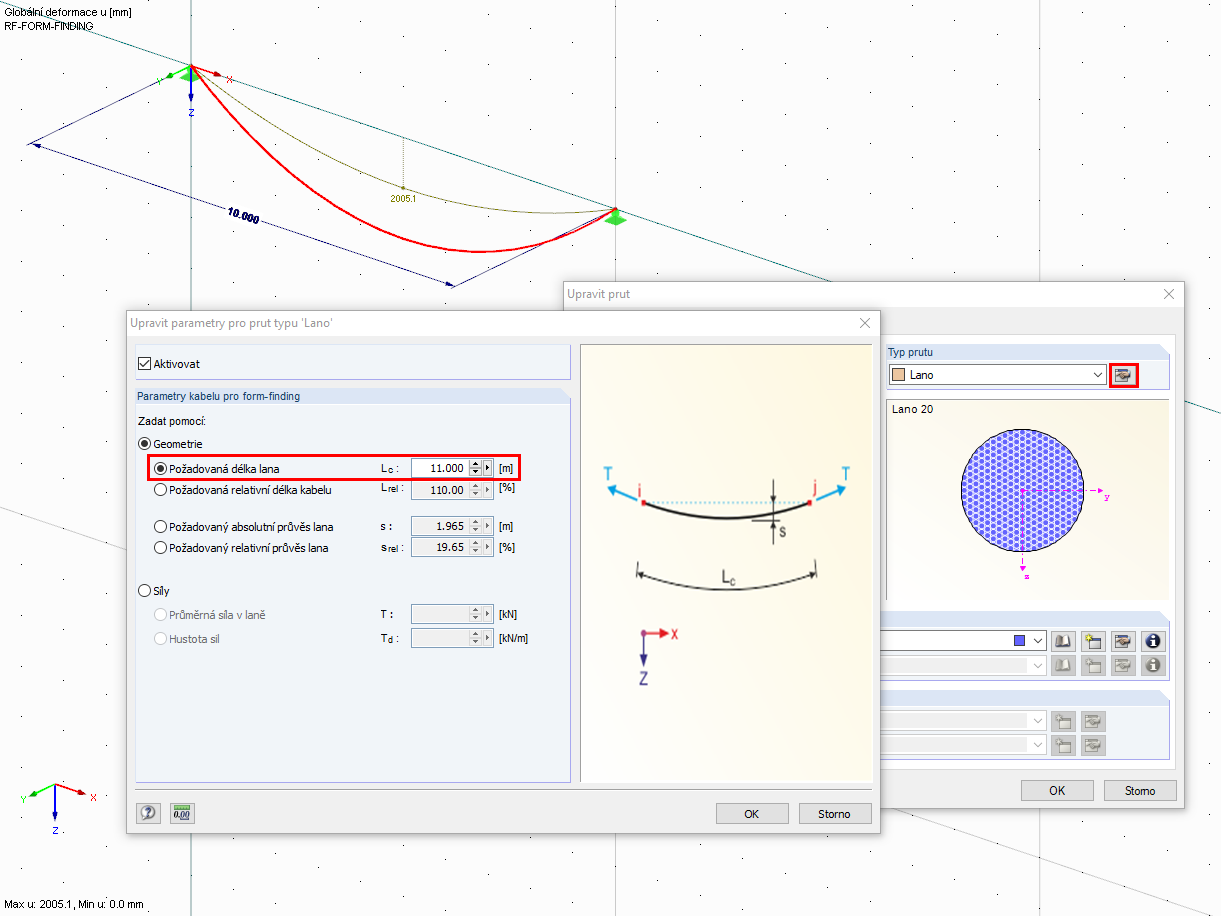Image resolution: width=1221 pixels, height=916 pixels.
Task: Open the cross-section library book icon in the active row
Action: [x=1065, y=640]
